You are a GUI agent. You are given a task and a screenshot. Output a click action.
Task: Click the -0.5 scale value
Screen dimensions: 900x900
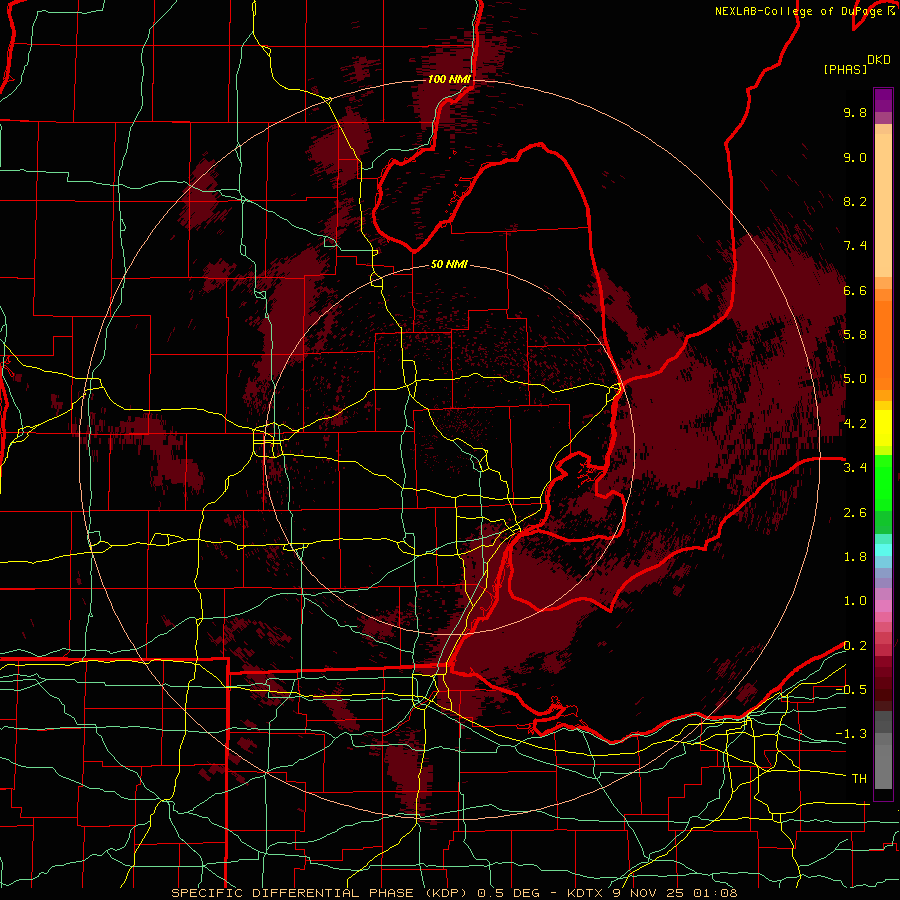pyautogui.click(x=851, y=690)
